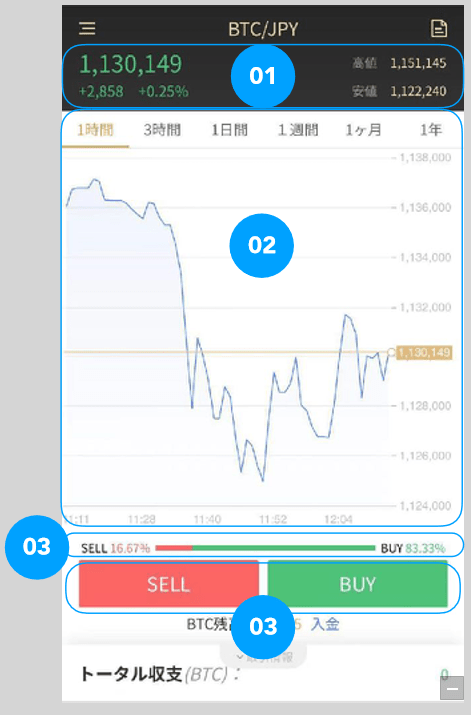Viewport: 471px width, 715px height.
Task: Open the 入金 deposit link
Action: point(325,624)
